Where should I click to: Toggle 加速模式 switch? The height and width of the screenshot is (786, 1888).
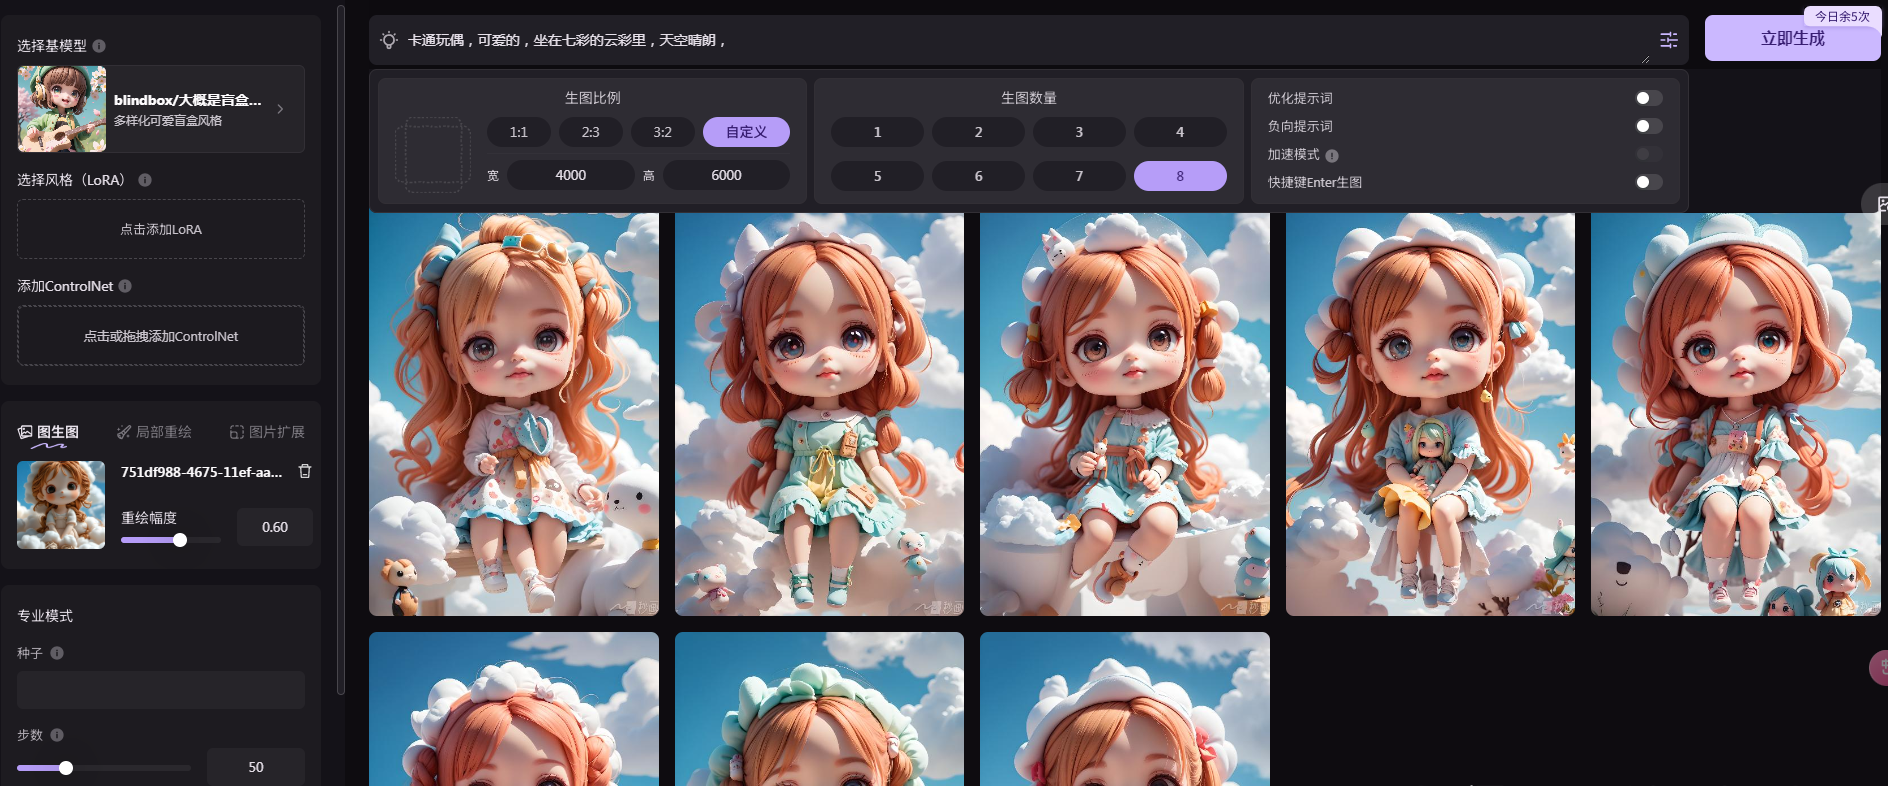1649,154
